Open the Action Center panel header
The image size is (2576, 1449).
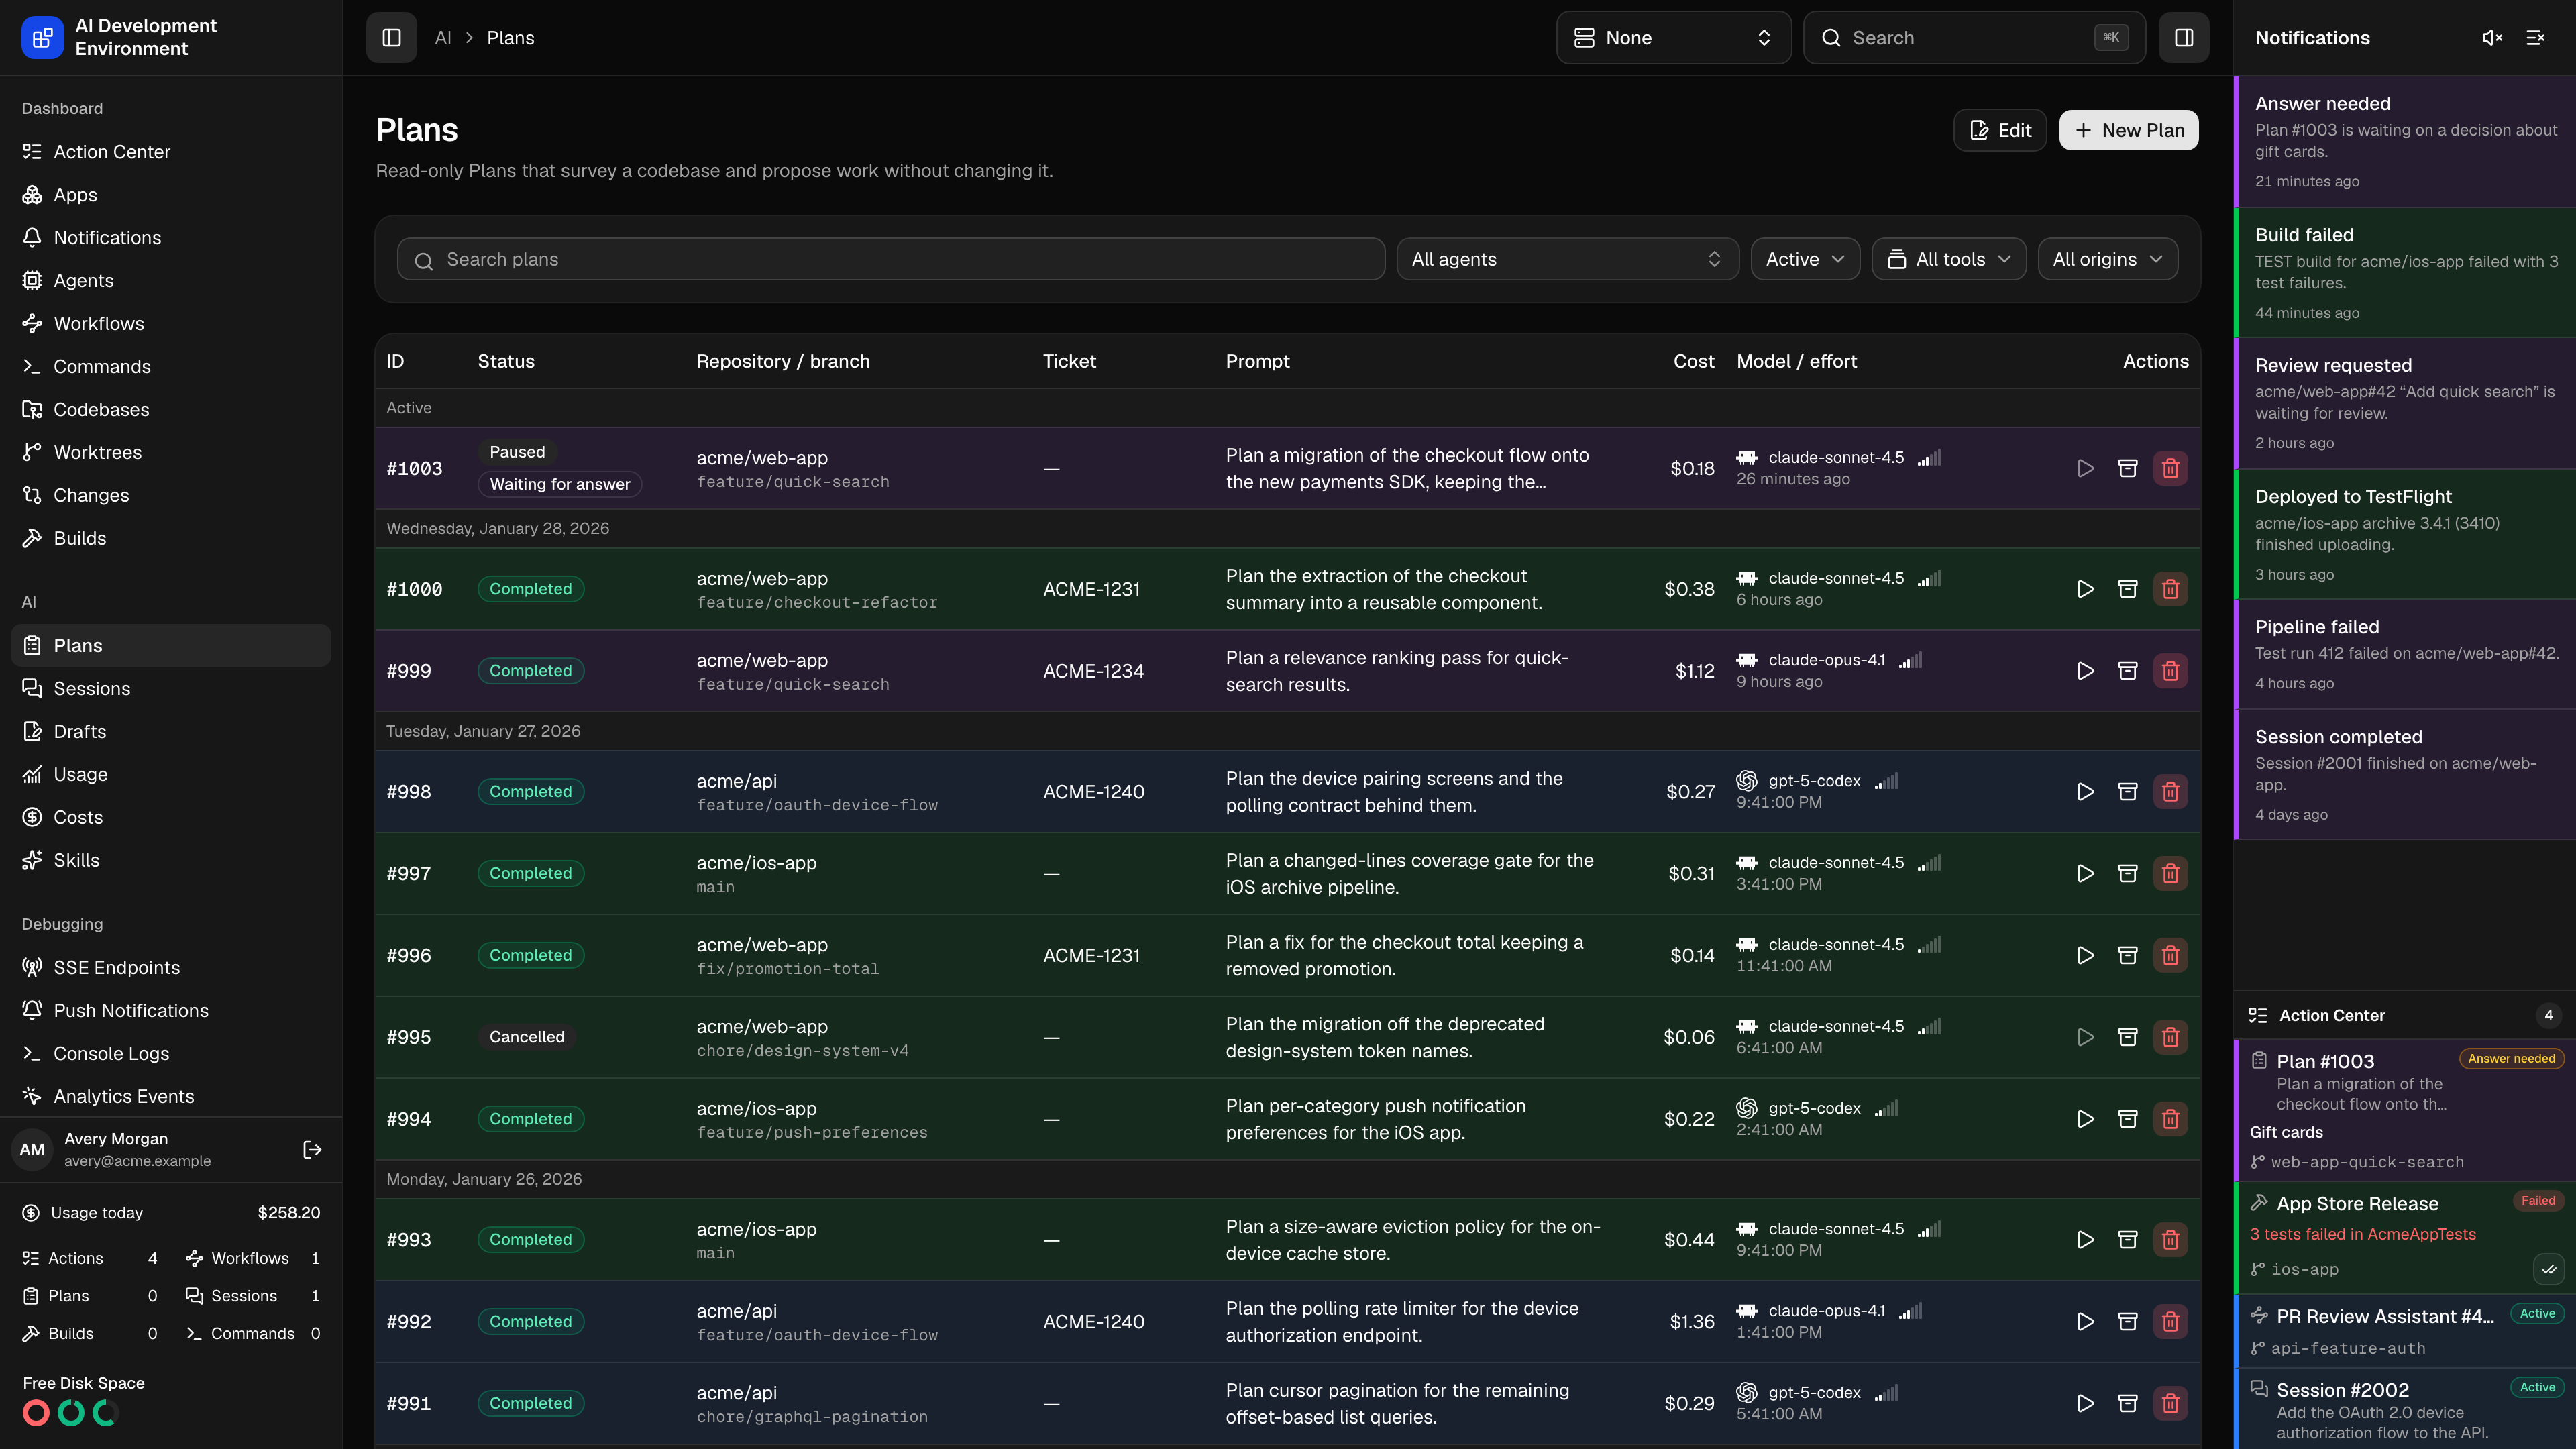pos(2405,1015)
